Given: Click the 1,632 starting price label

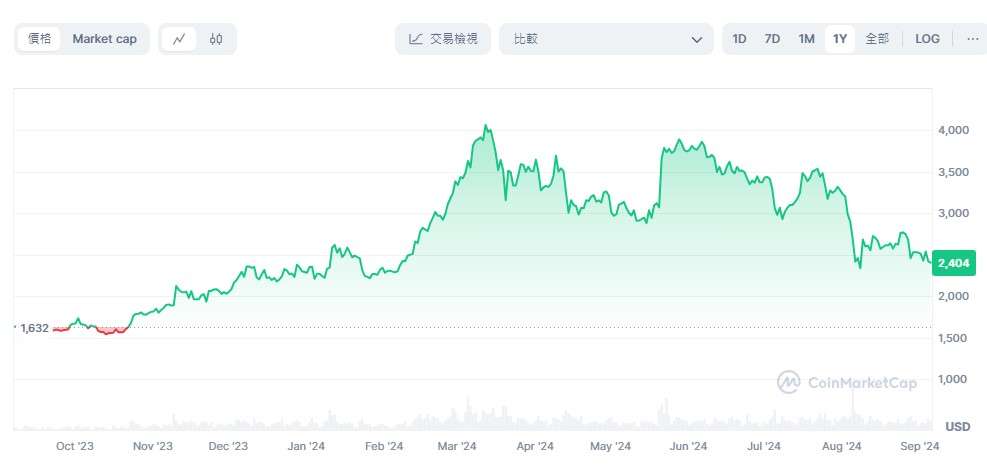Looking at the screenshot, I should 34,328.
